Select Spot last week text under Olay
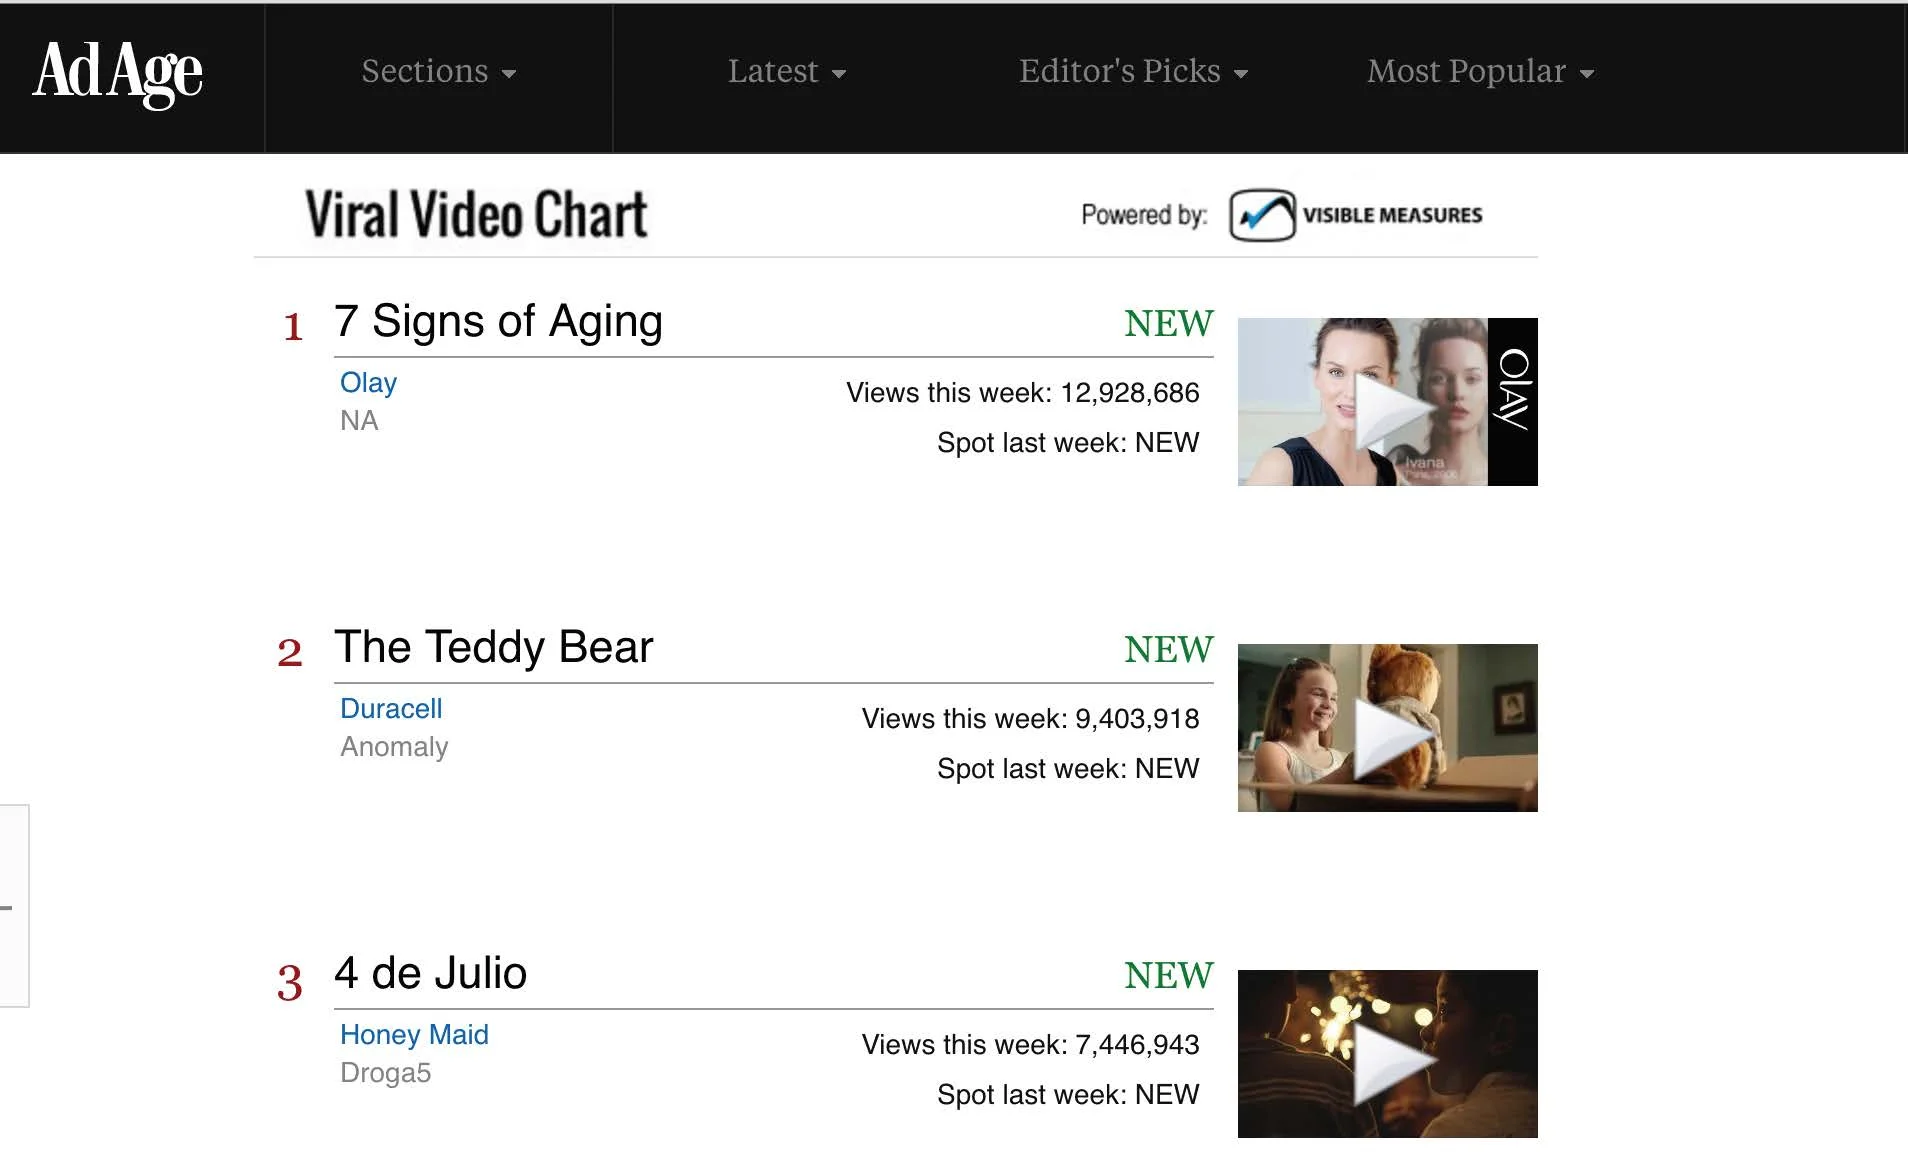1908x1152 pixels. pos(1068,443)
